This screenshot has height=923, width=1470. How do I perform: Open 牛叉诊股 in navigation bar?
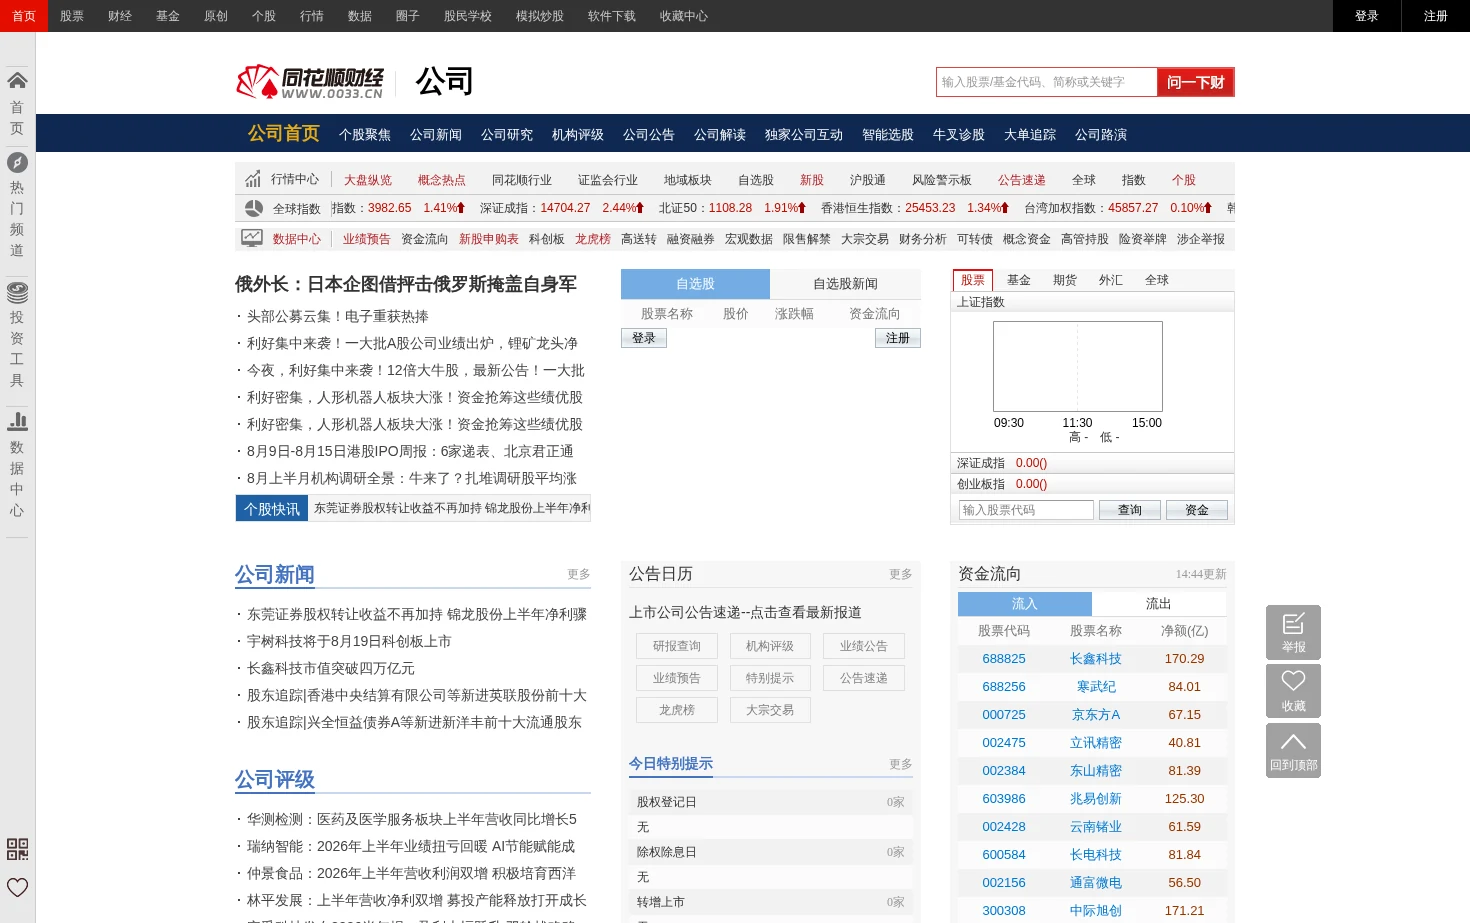[x=959, y=135]
